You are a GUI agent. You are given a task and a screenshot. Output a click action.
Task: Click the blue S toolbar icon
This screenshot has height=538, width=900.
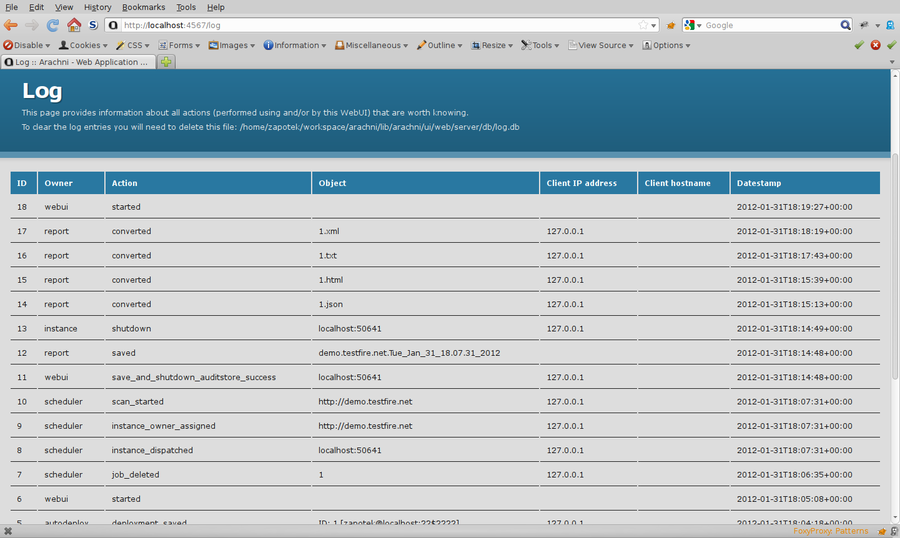(x=93, y=25)
